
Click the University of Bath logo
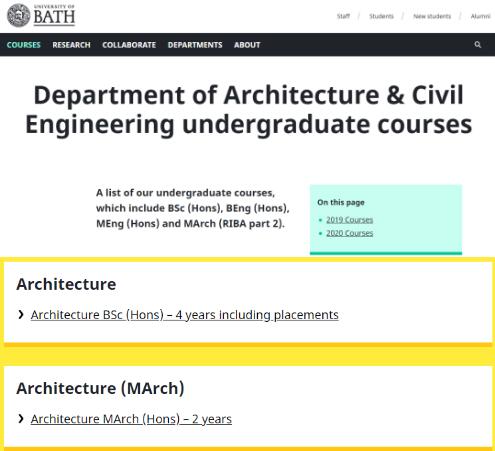(x=41, y=16)
